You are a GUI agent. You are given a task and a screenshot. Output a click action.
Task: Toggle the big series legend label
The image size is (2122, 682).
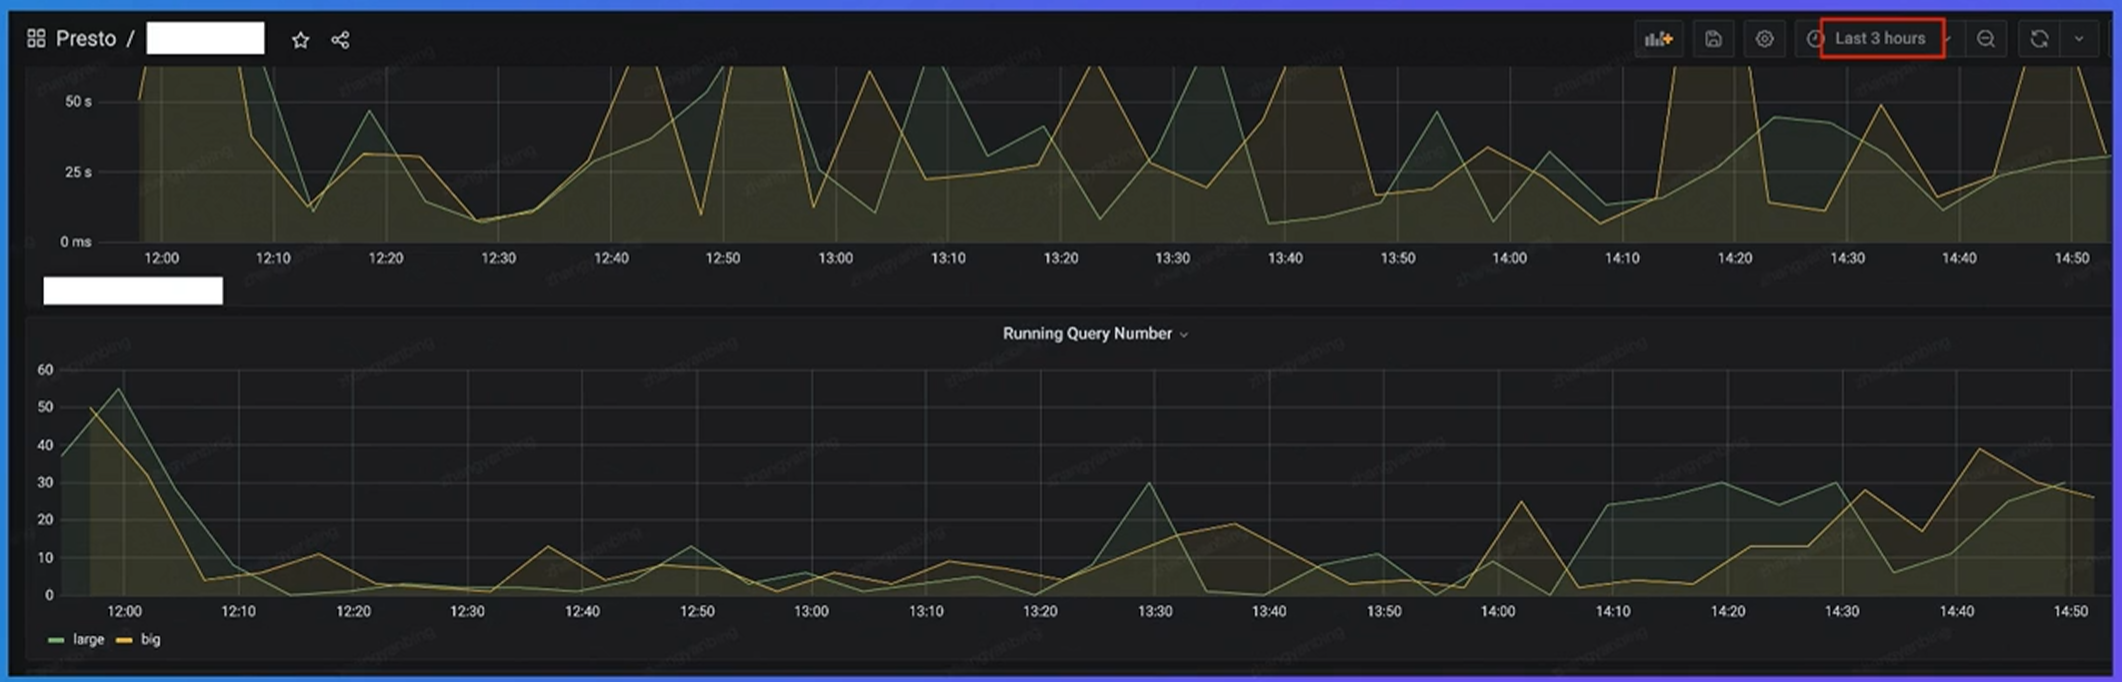150,640
